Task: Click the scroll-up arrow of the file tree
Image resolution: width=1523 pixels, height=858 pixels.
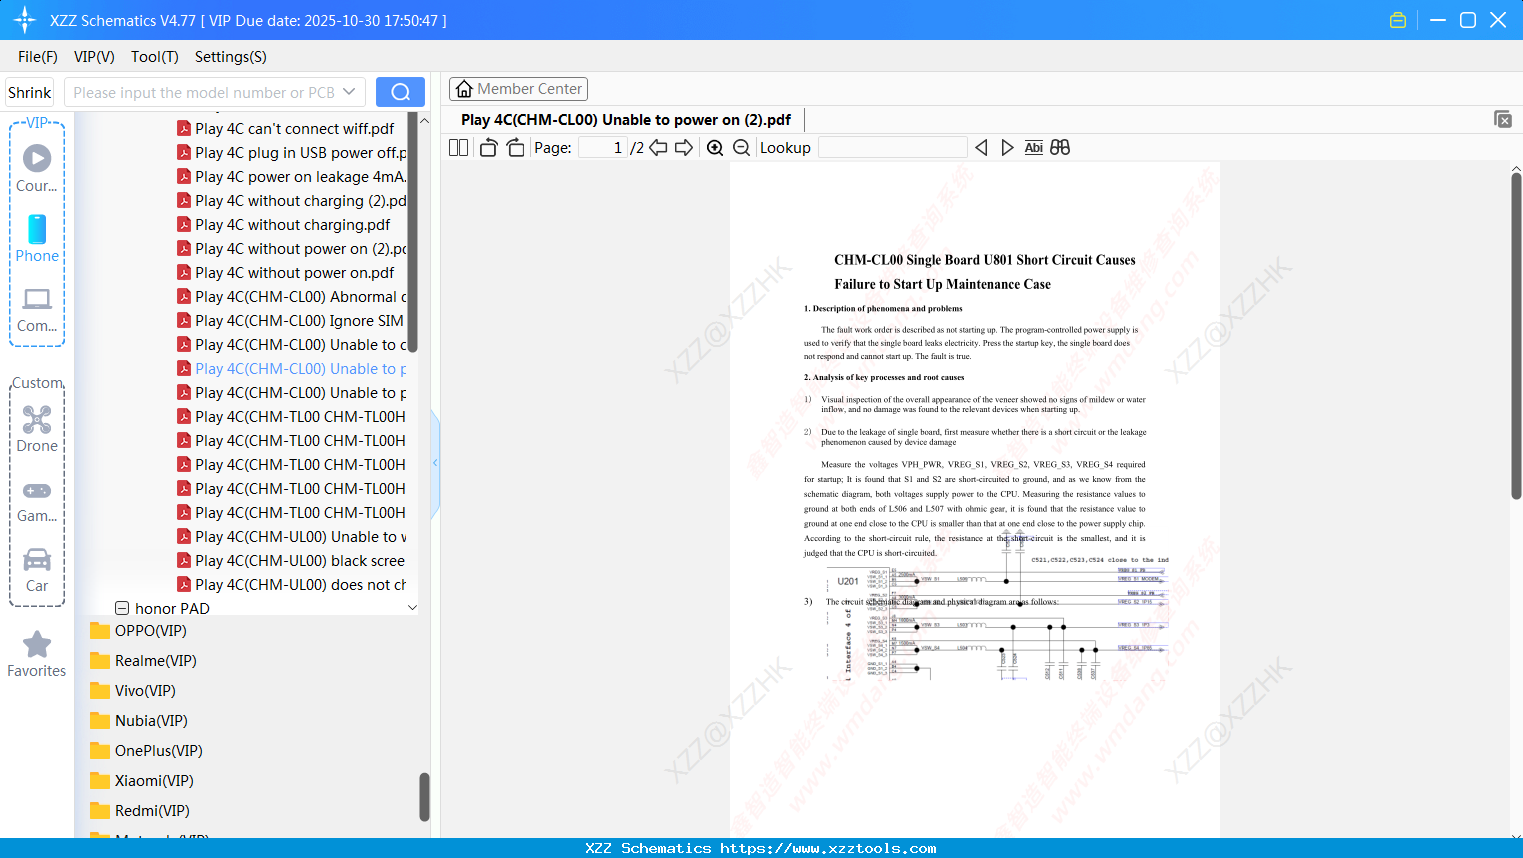Action: (424, 121)
